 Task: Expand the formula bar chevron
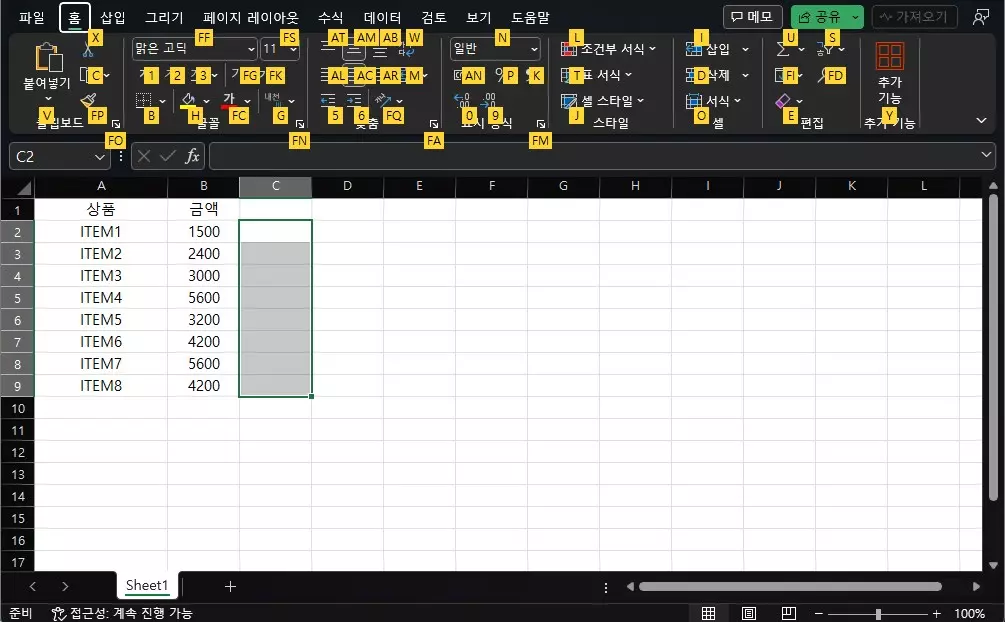(986, 155)
